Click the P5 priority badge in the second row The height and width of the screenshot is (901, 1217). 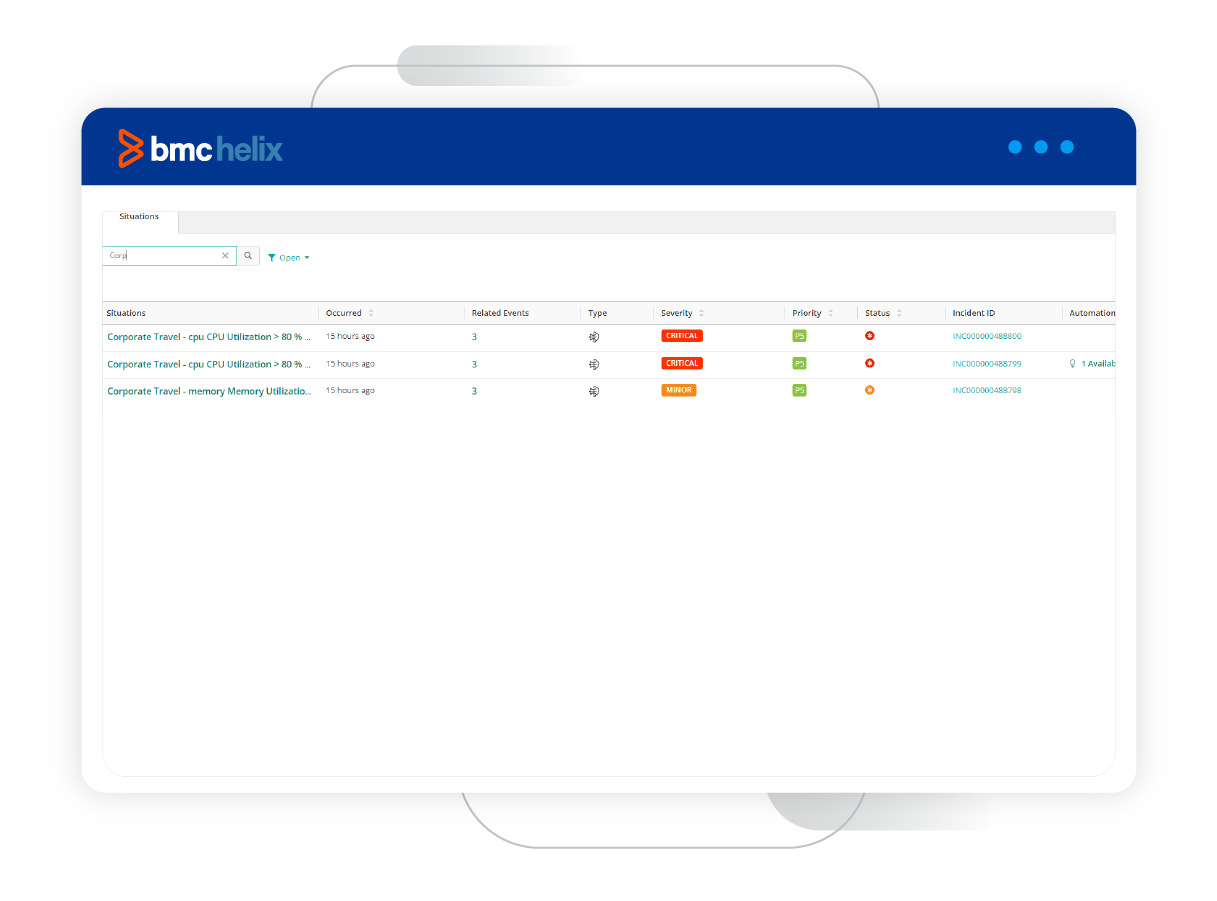coord(799,364)
